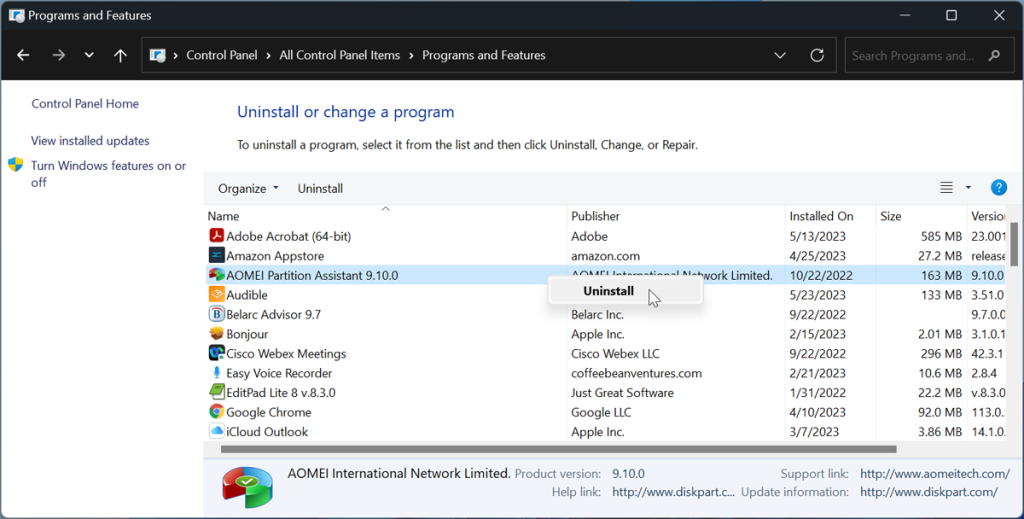Click the Search Programs and Features field
Screen dimensions: 1024x519
[927, 55]
